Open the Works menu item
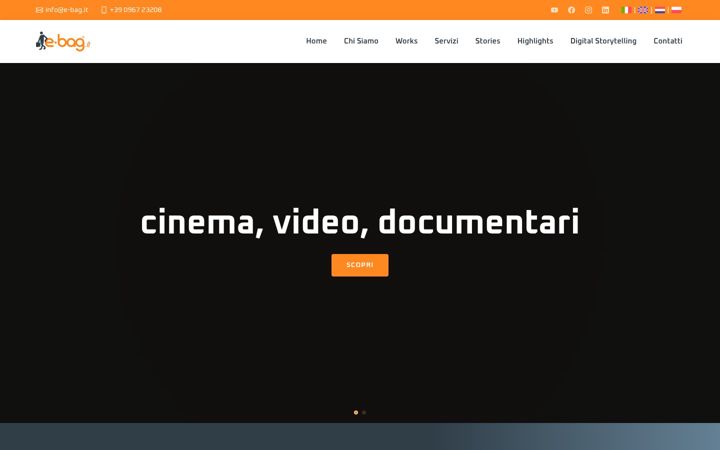Screen dimensions: 720x450 tap(406, 41)
